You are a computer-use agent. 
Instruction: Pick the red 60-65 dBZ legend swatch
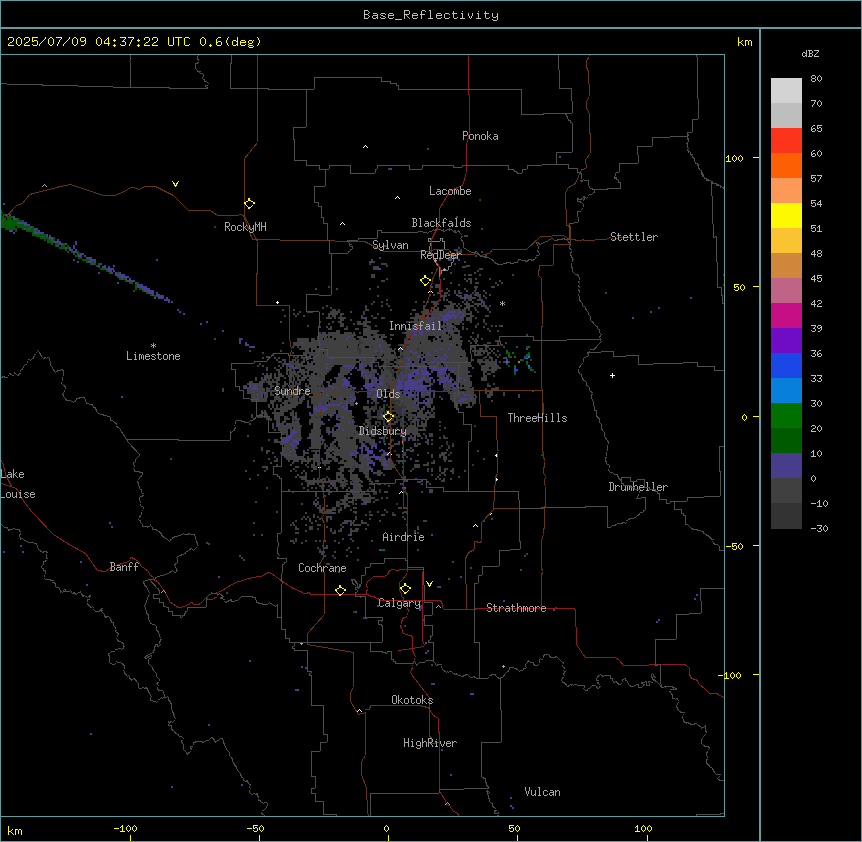786,140
